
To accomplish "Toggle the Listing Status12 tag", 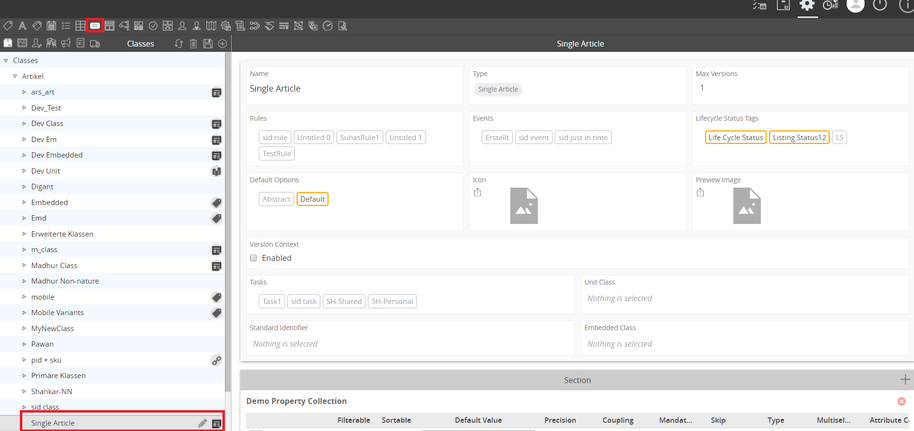I will pos(799,138).
